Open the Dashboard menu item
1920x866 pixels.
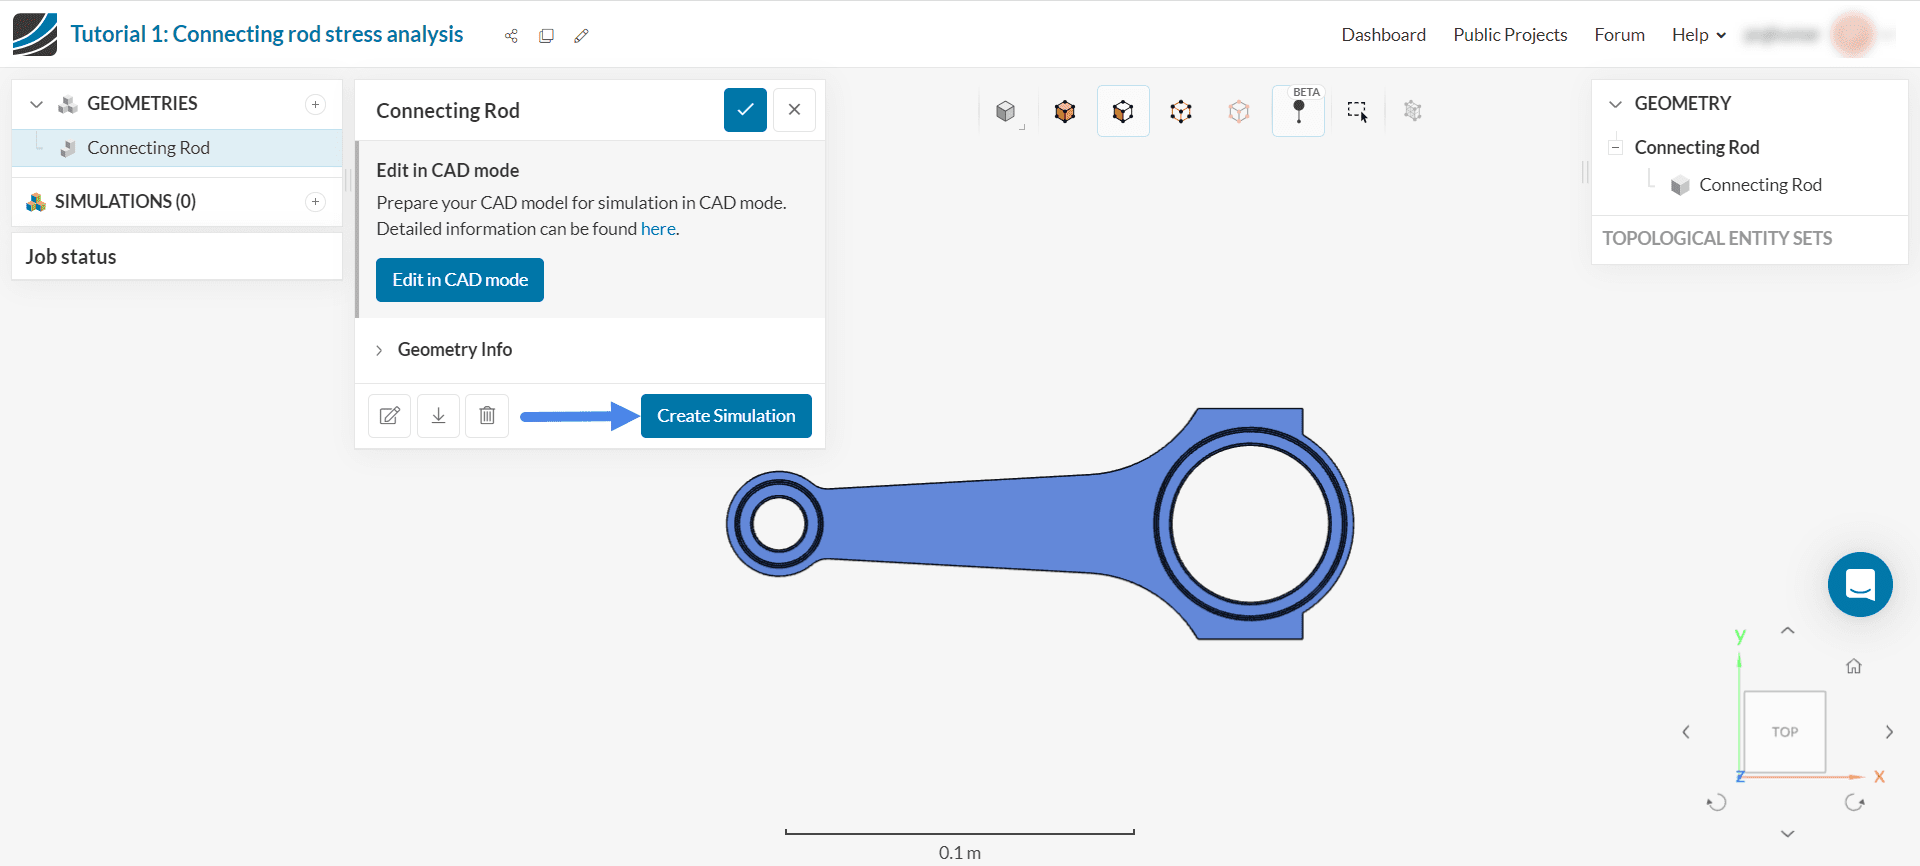point(1383,35)
